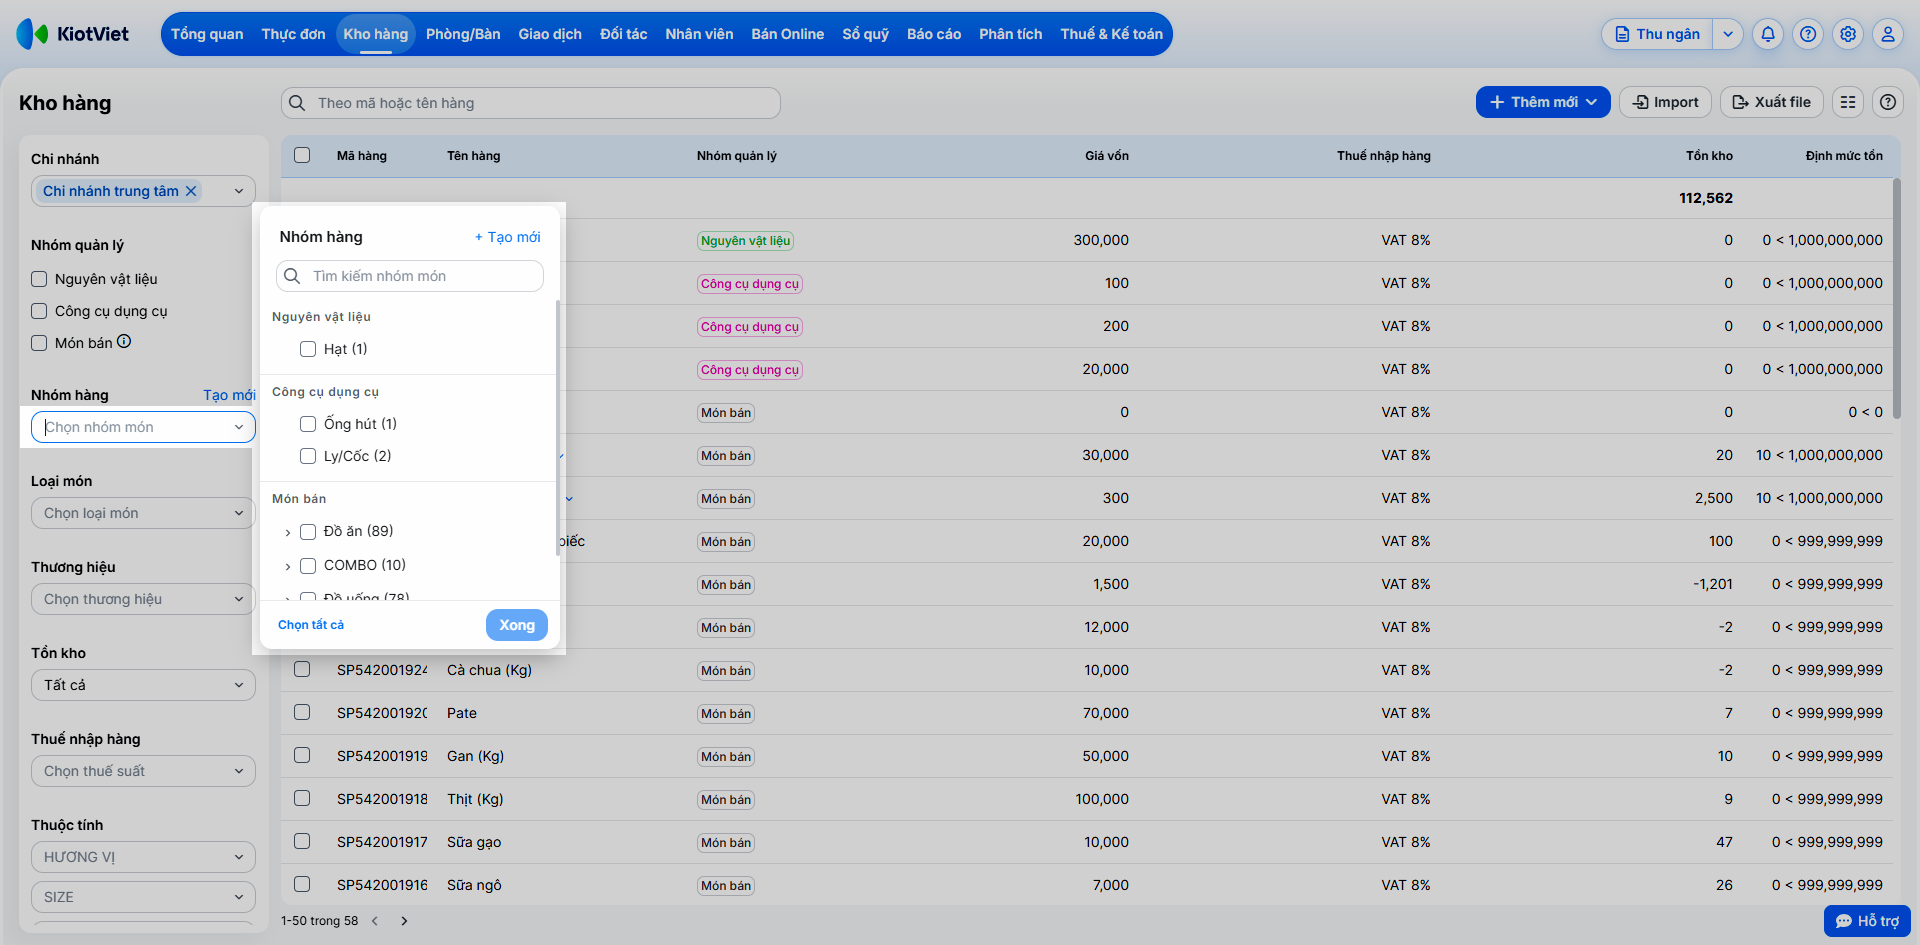The image size is (1920, 945).
Task: Remove the Chi nhánh trung tâm tag
Action: (191, 191)
